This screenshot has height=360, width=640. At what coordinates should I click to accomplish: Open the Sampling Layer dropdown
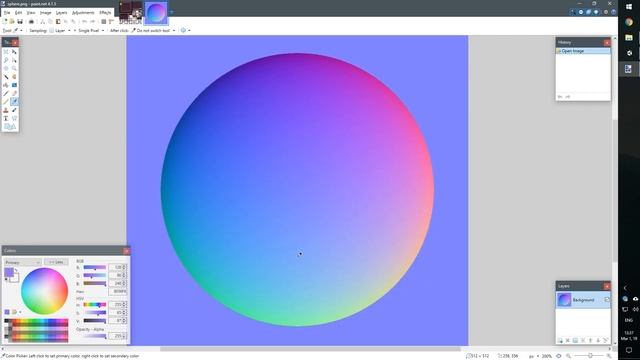click(60, 31)
